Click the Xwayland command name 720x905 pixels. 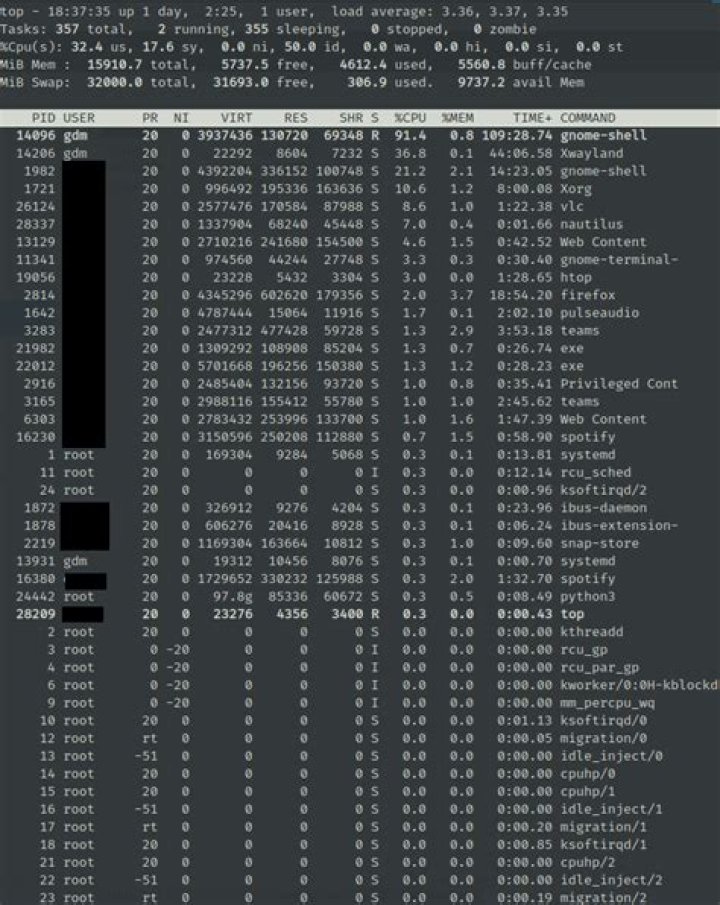(591, 154)
